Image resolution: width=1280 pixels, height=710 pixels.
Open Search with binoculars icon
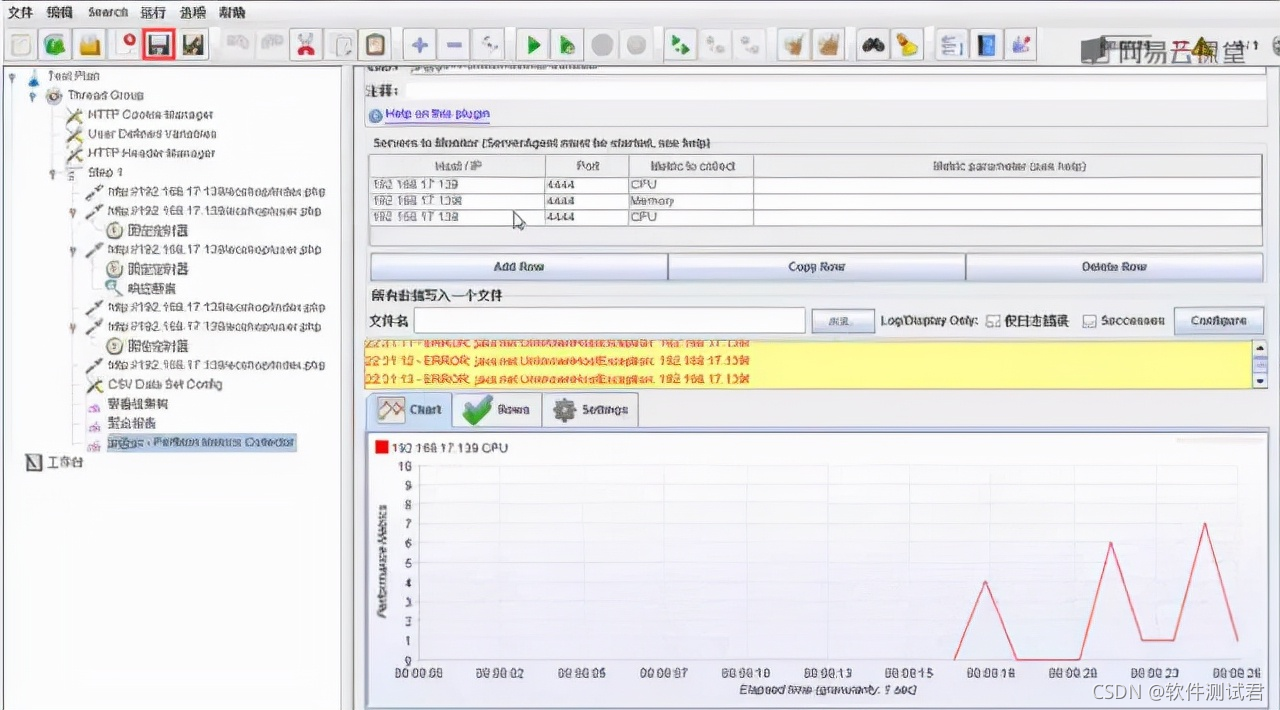pos(873,44)
